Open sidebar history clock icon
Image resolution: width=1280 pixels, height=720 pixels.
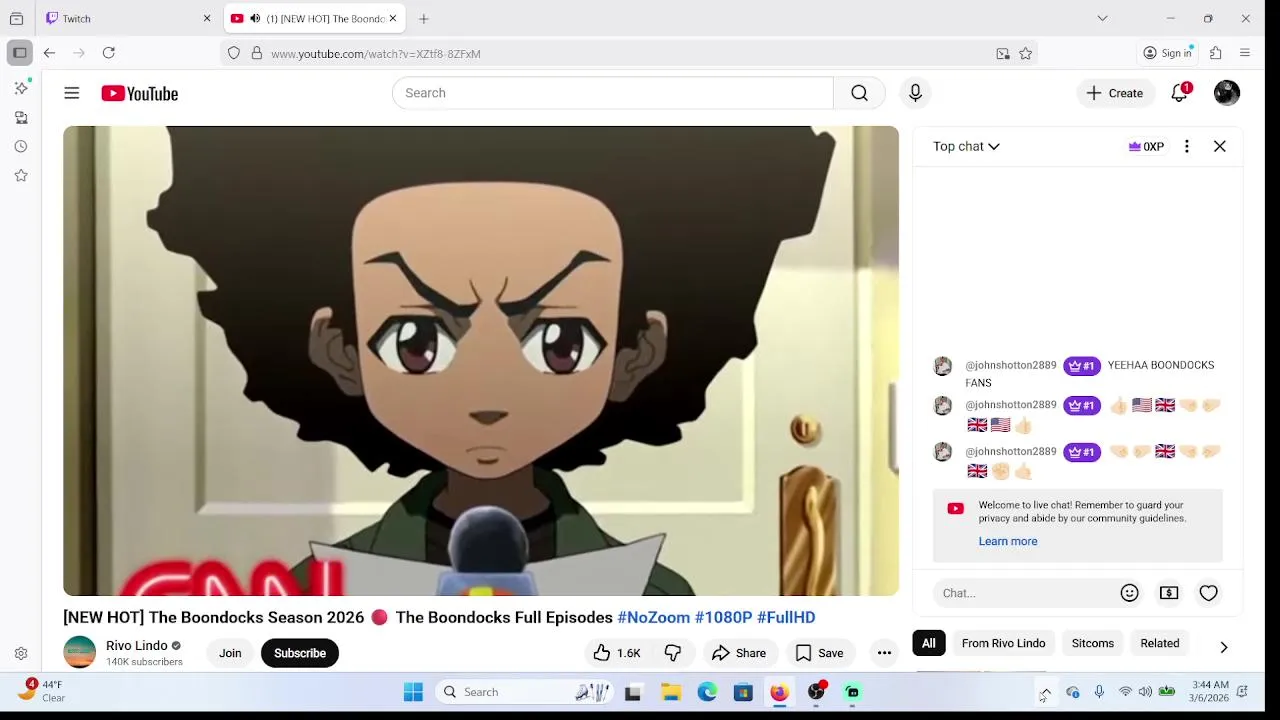21,147
